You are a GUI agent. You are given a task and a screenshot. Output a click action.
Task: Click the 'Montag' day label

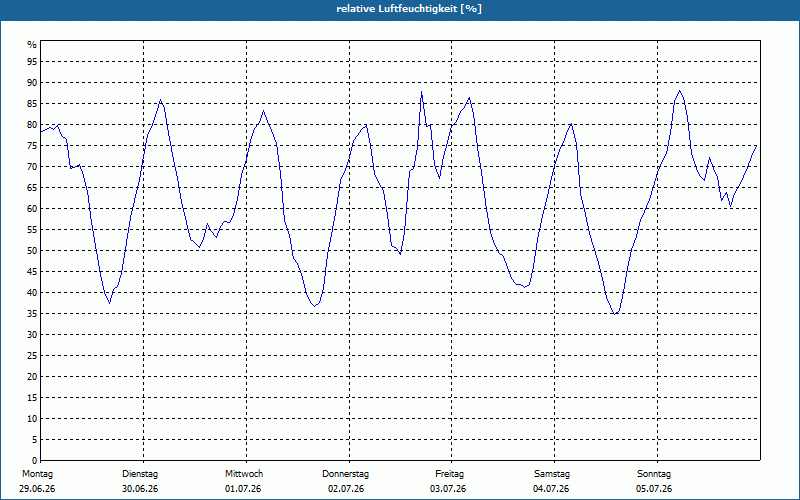pos(37,474)
